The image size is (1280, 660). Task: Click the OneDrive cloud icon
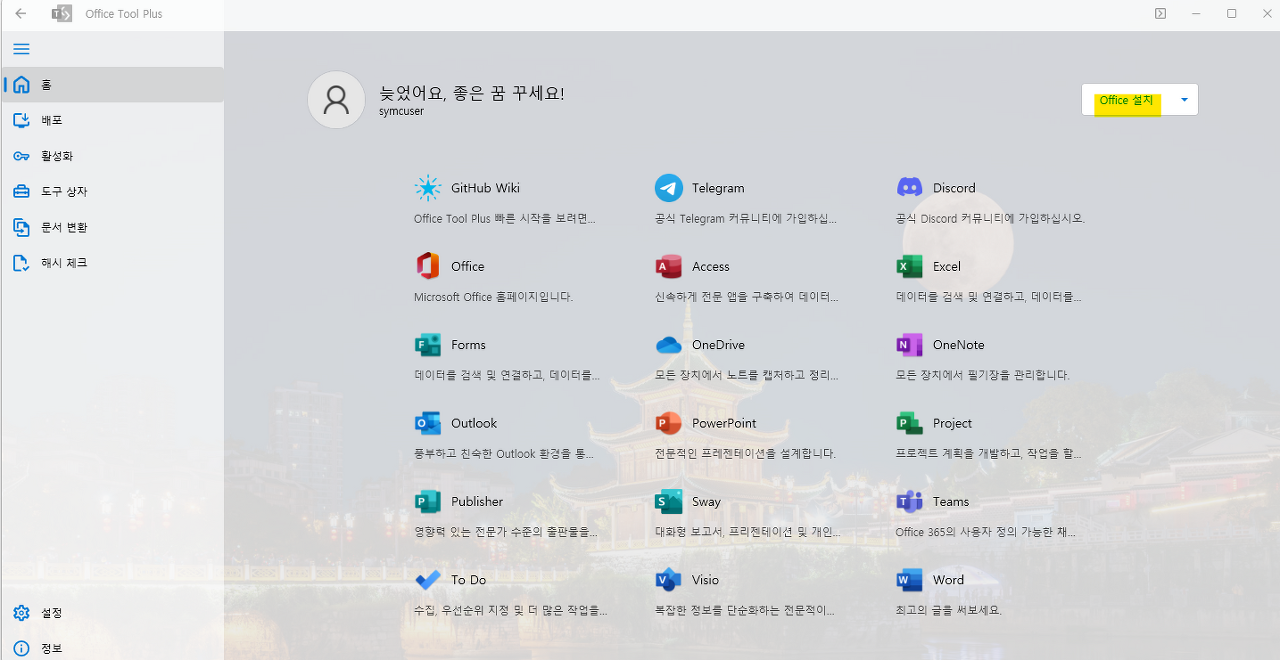(x=669, y=345)
